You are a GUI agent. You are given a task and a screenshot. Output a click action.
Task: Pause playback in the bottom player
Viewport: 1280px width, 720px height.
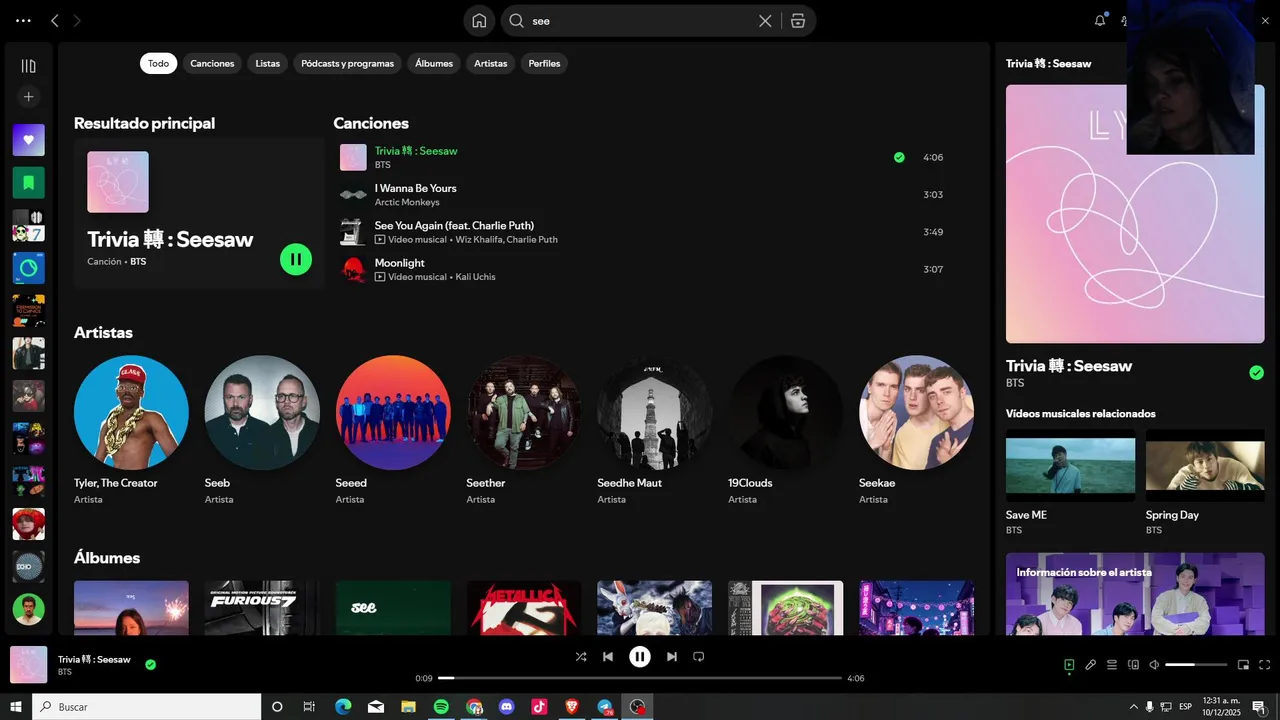640,657
